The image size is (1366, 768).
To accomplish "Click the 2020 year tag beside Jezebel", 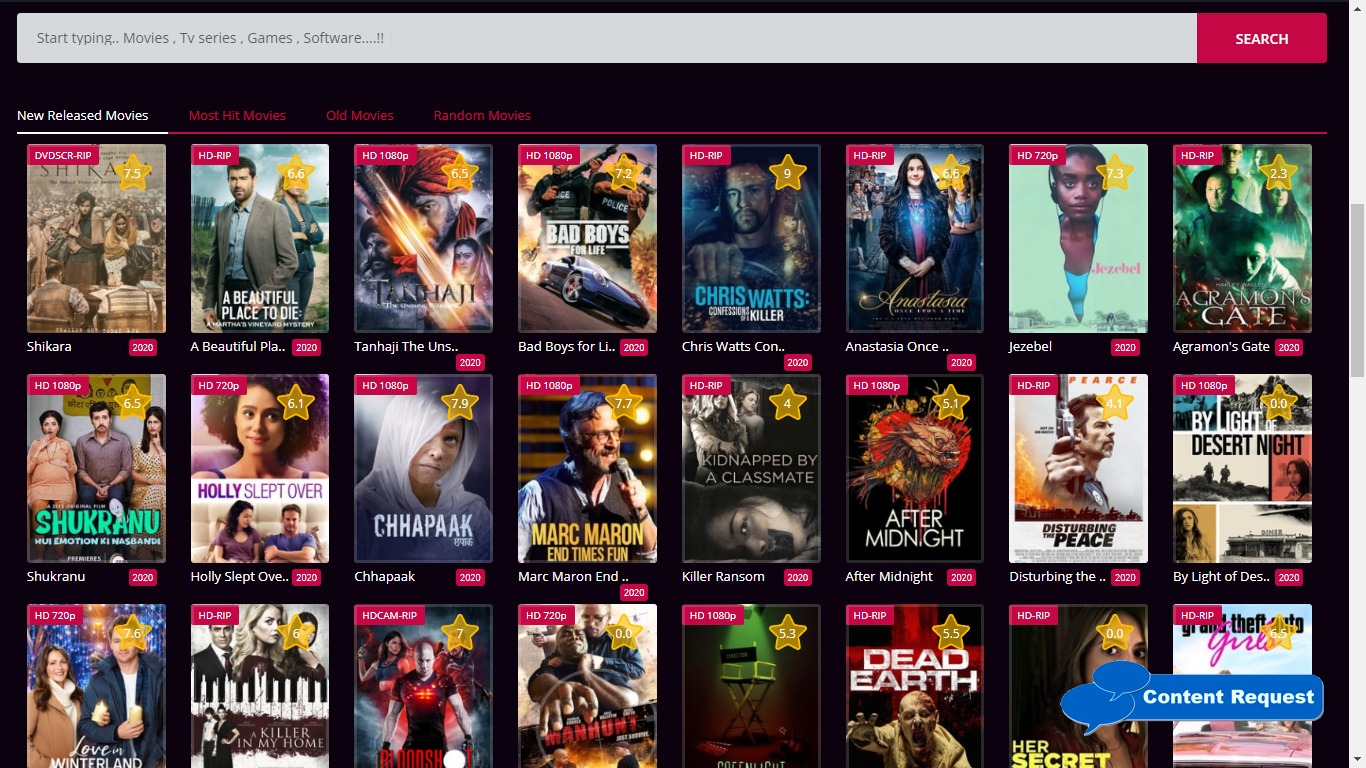I will [1125, 348].
